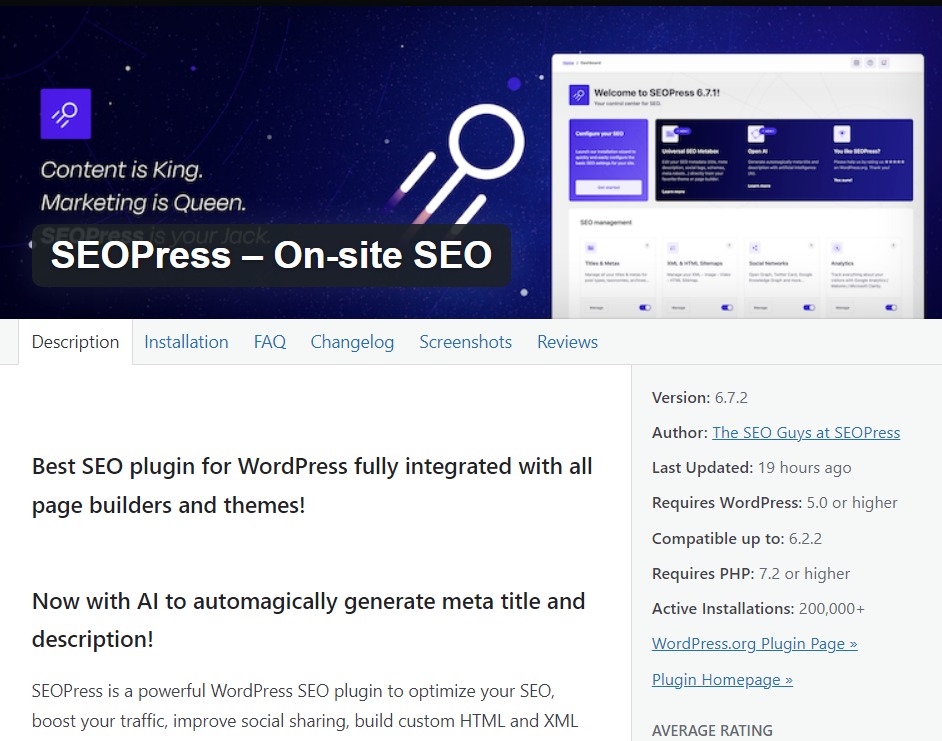Image resolution: width=942 pixels, height=741 pixels.
Task: Click the Configure your SEO card title
Action: [x=600, y=133]
